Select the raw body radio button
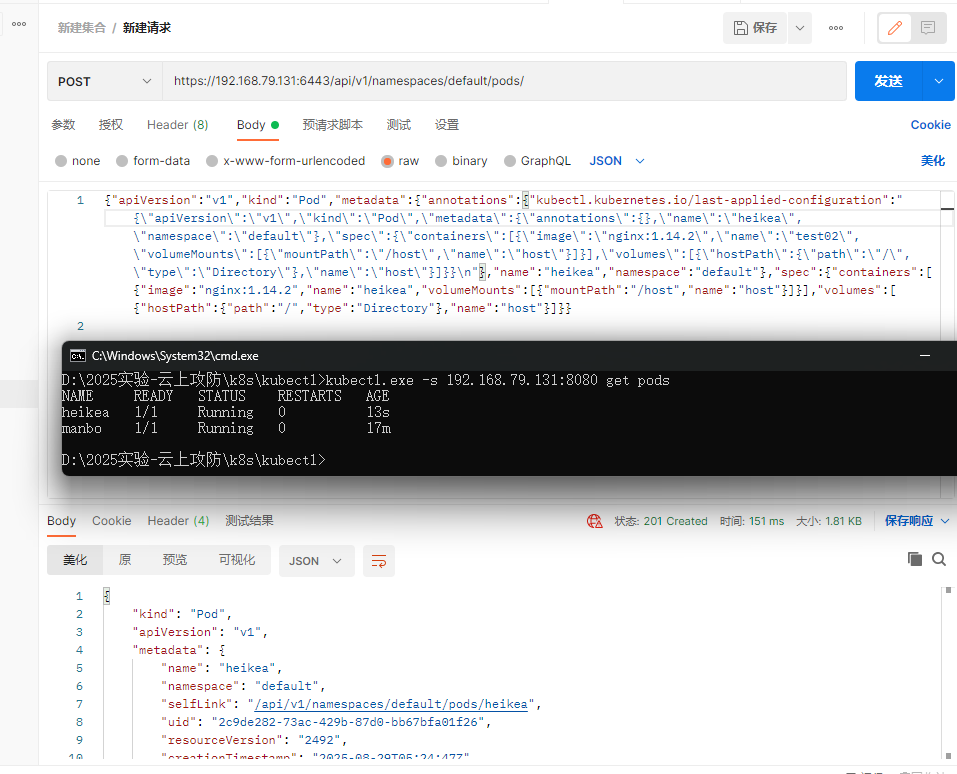The image size is (957, 774). point(387,161)
